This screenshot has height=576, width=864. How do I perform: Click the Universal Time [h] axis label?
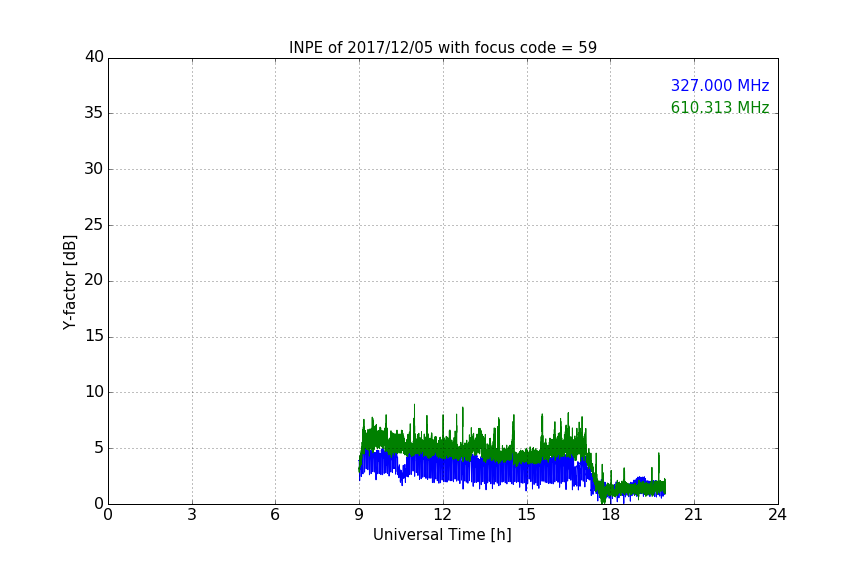pos(442,535)
